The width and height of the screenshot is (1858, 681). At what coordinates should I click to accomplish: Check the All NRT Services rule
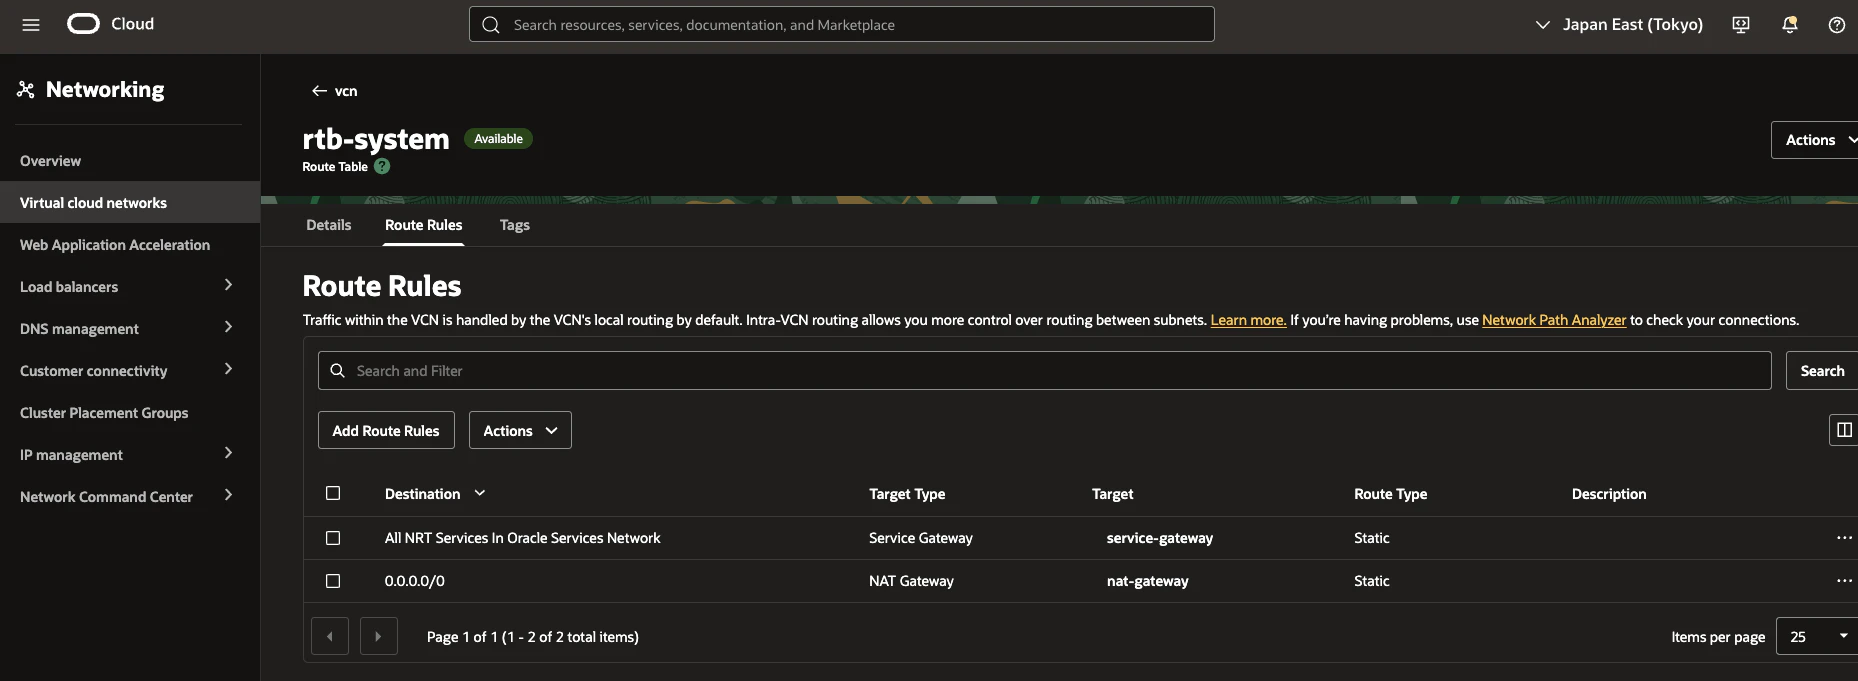click(333, 538)
